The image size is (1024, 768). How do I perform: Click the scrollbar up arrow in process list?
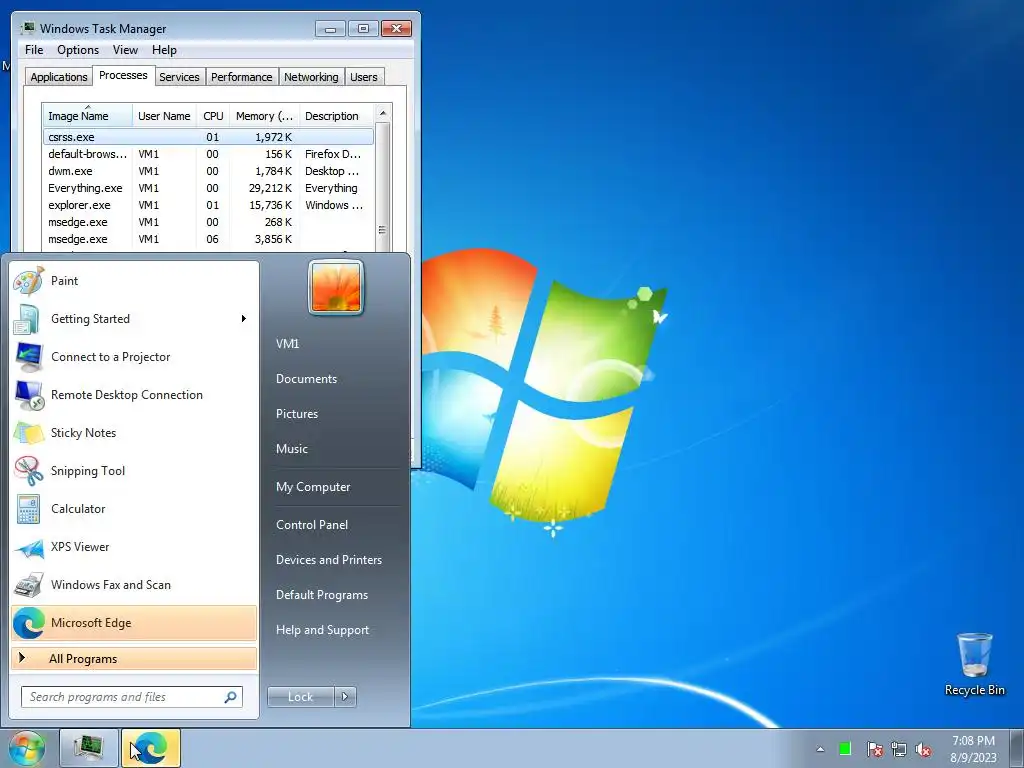(383, 113)
